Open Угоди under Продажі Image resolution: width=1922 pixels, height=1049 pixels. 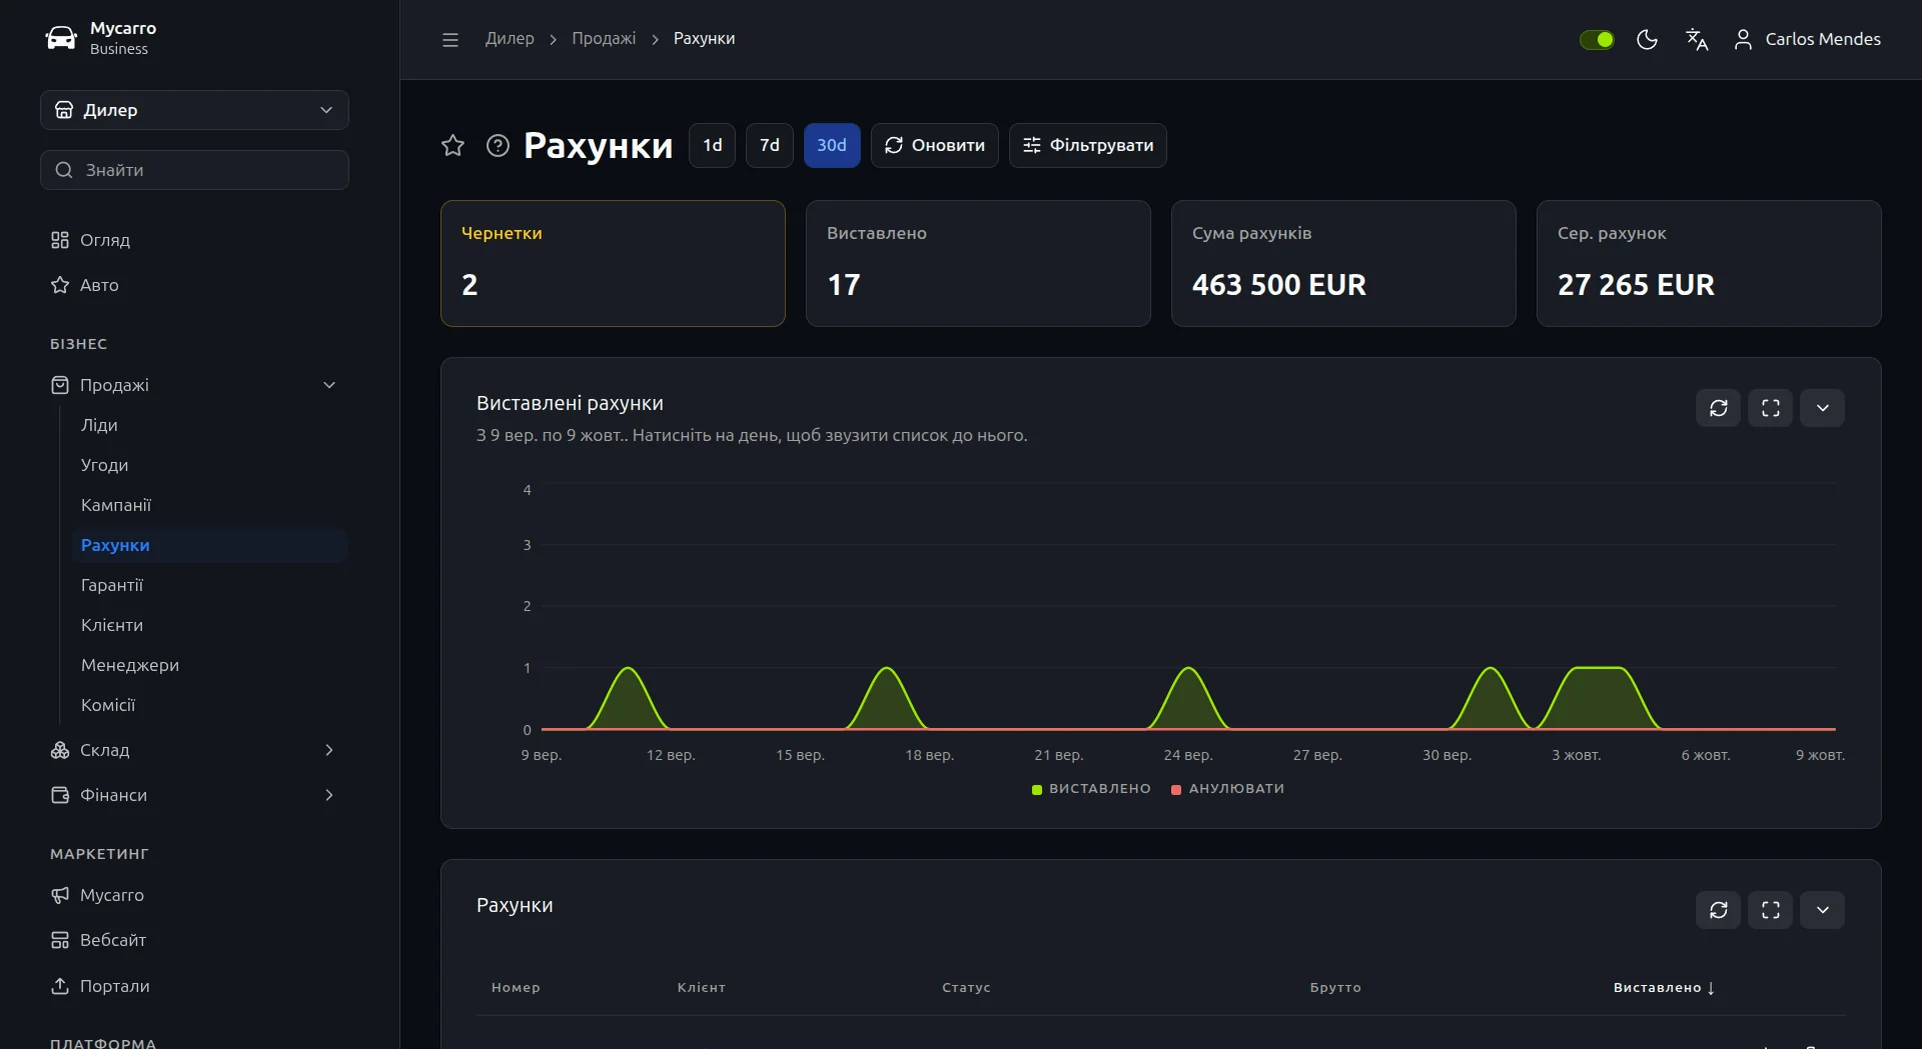104,465
